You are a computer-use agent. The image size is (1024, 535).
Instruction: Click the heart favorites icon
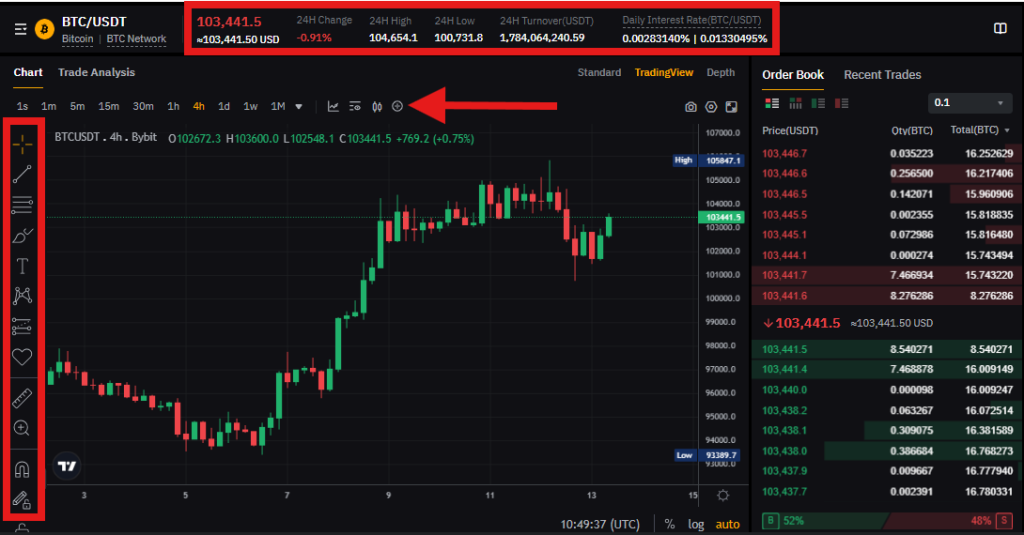(22, 357)
